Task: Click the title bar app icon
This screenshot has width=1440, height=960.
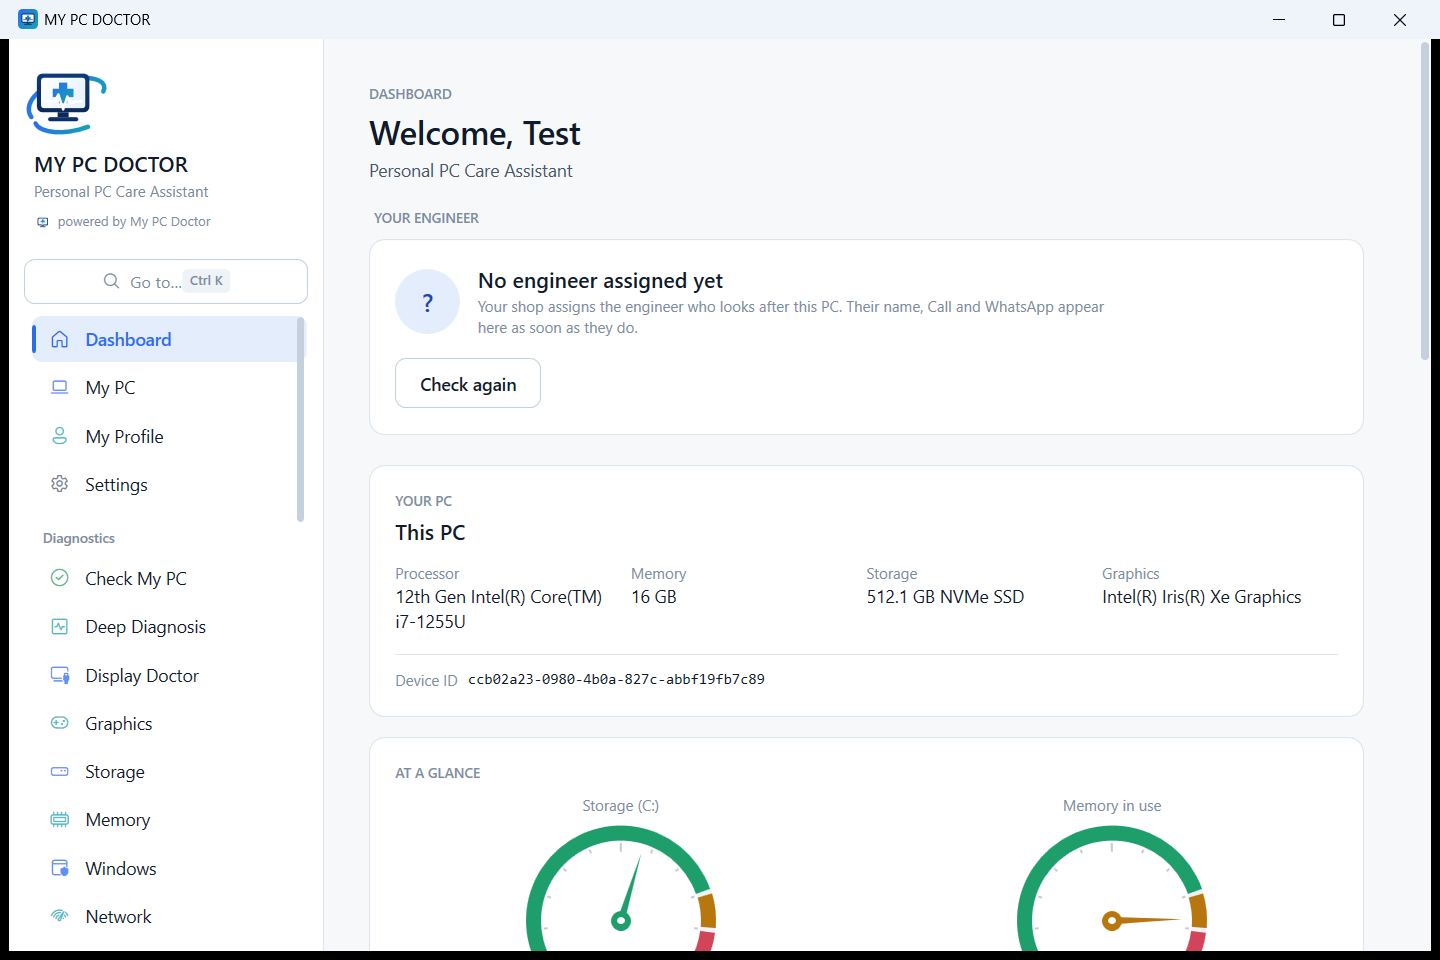Action: tap(28, 19)
